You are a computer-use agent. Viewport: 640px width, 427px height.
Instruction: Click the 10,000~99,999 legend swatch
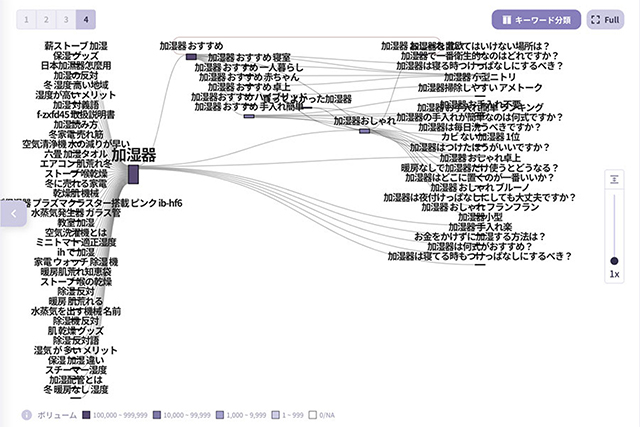[x=159, y=413]
